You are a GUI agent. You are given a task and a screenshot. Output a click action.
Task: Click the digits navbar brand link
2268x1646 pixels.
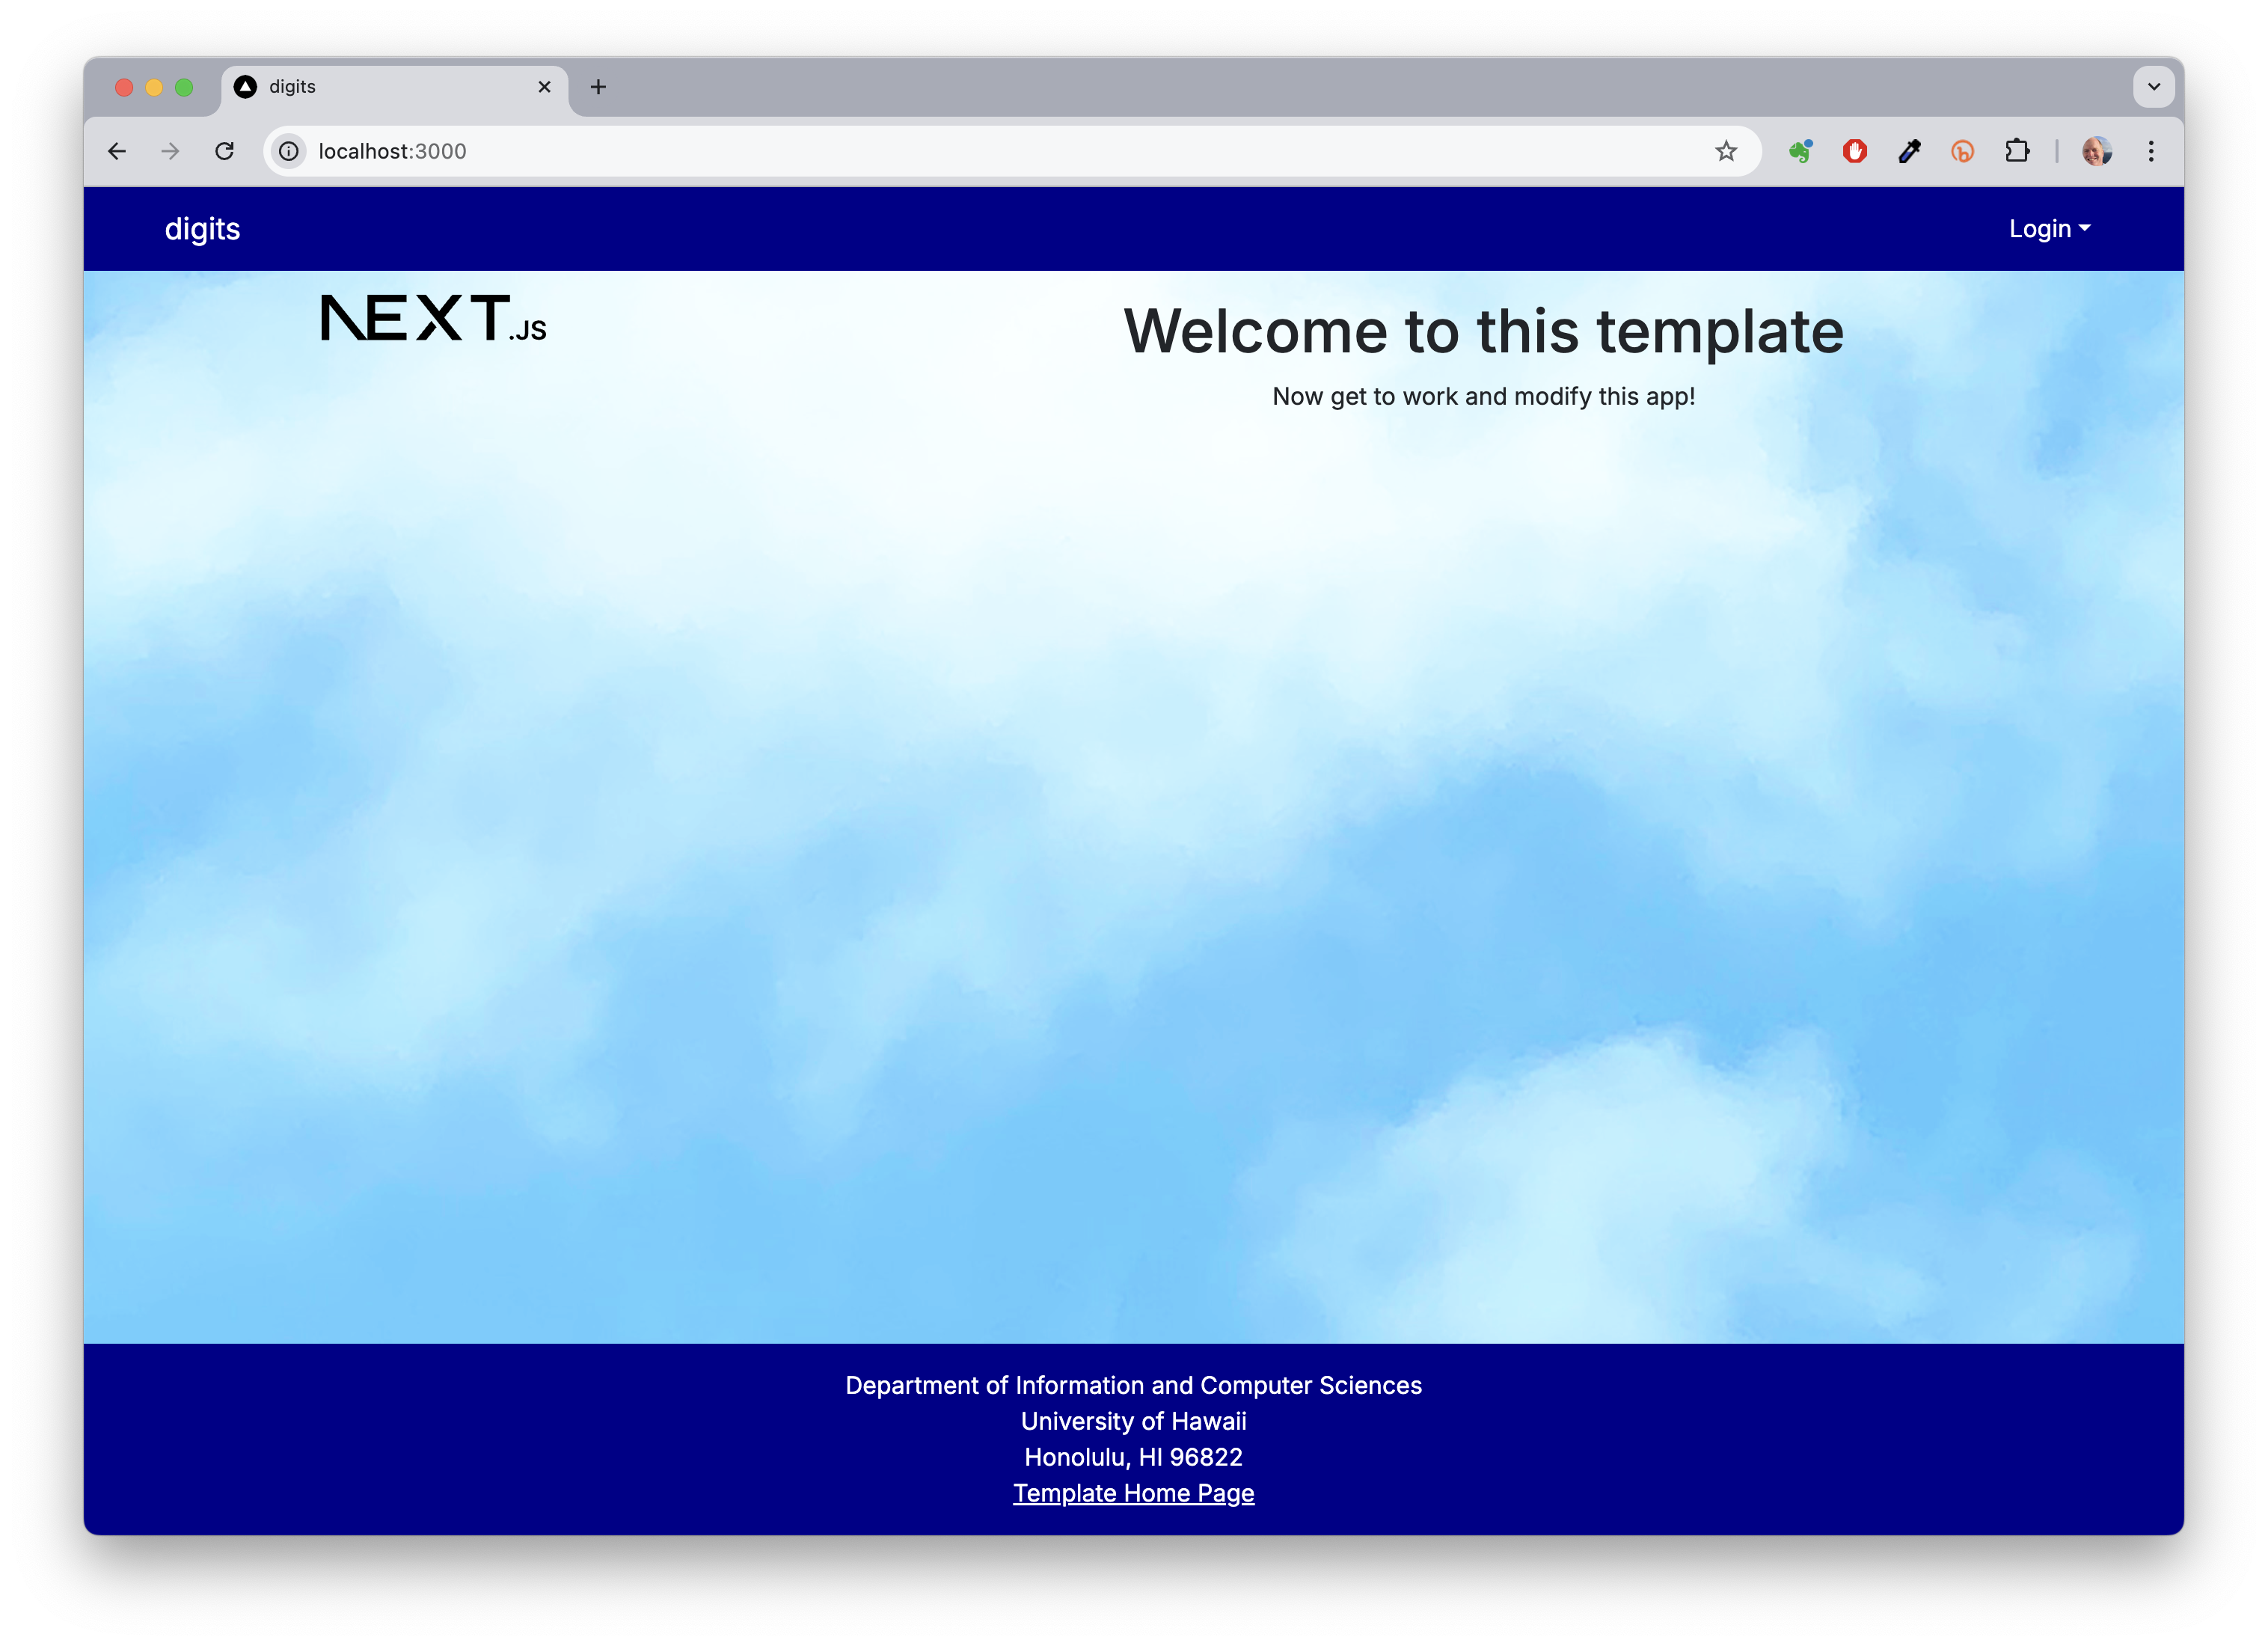(x=202, y=229)
